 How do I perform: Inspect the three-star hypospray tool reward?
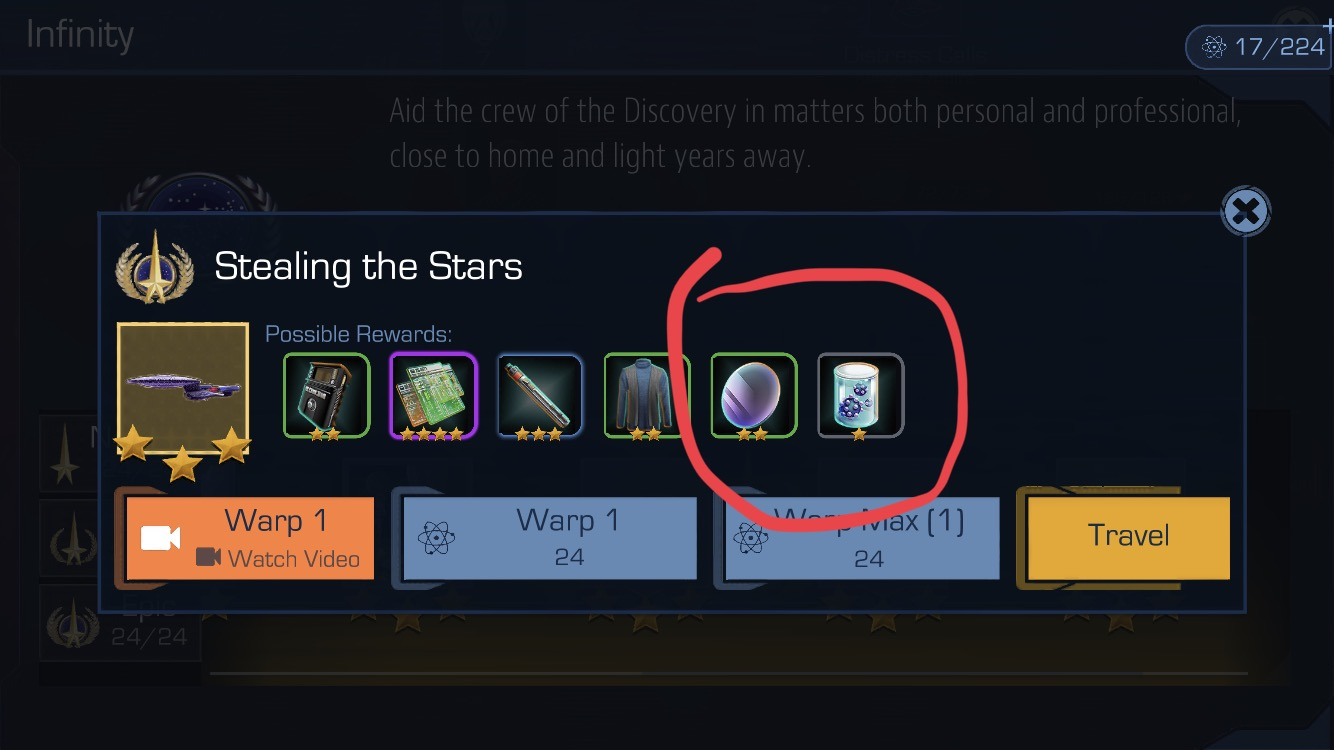point(540,396)
